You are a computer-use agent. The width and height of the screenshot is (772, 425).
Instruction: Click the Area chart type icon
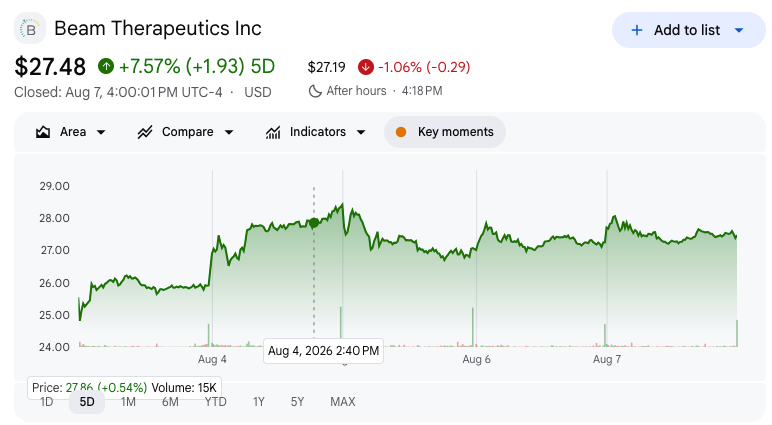pos(43,132)
